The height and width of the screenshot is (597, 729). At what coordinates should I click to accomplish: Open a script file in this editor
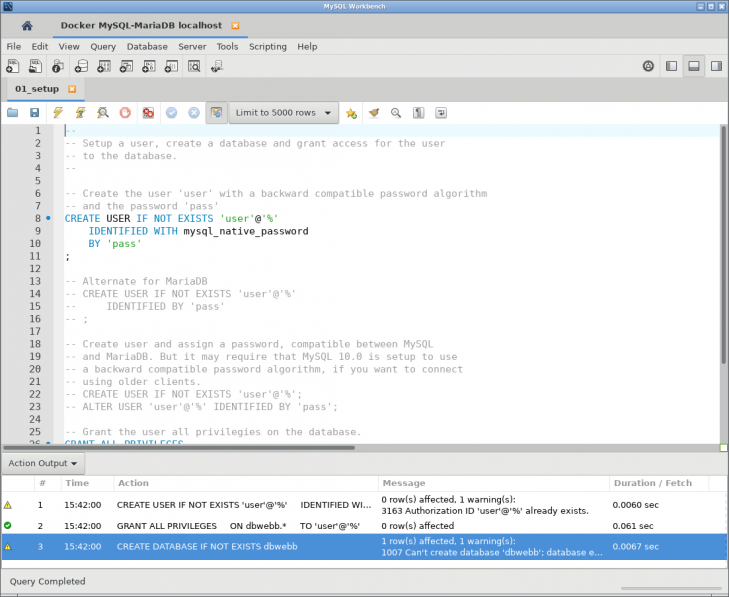tap(13, 113)
